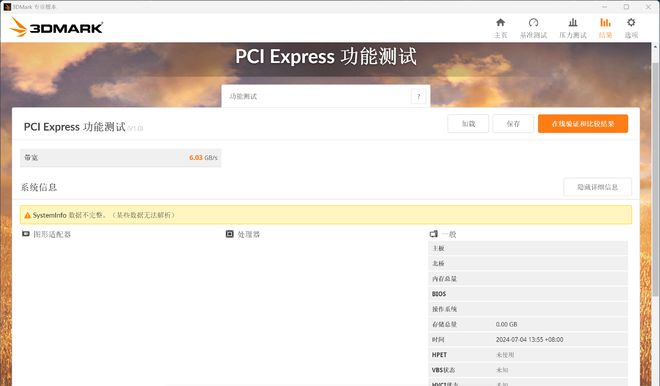660x386 pixels.
Task: Click the 6.03 GB/s bandwidth value
Action: pos(203,157)
